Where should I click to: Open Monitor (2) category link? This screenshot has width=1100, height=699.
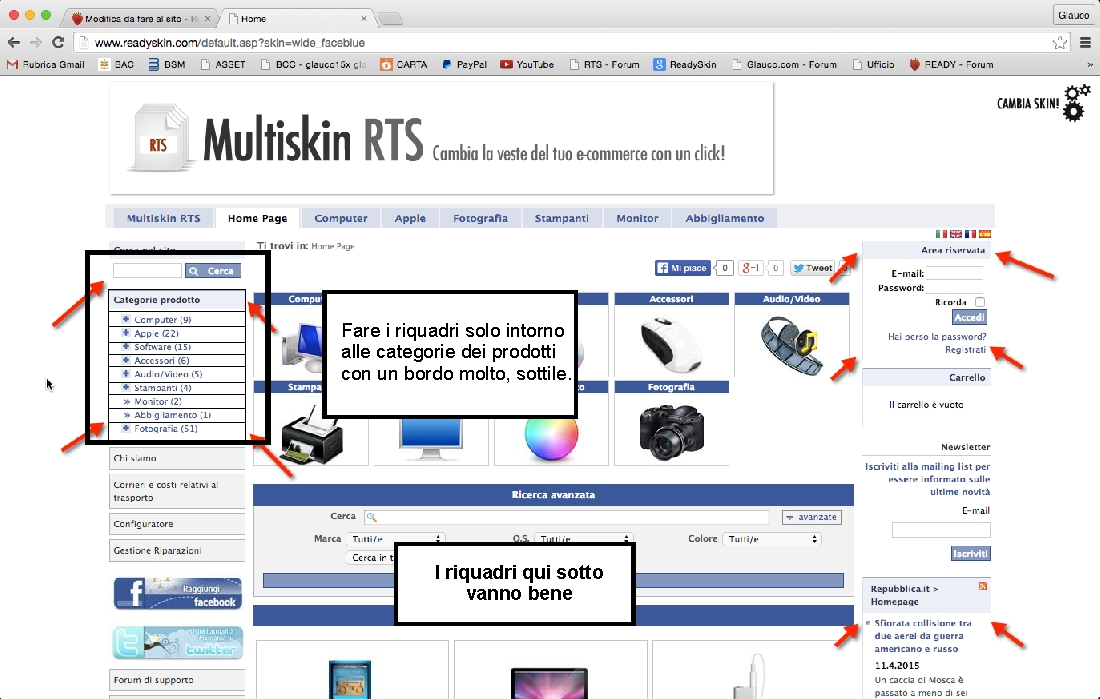[158, 401]
